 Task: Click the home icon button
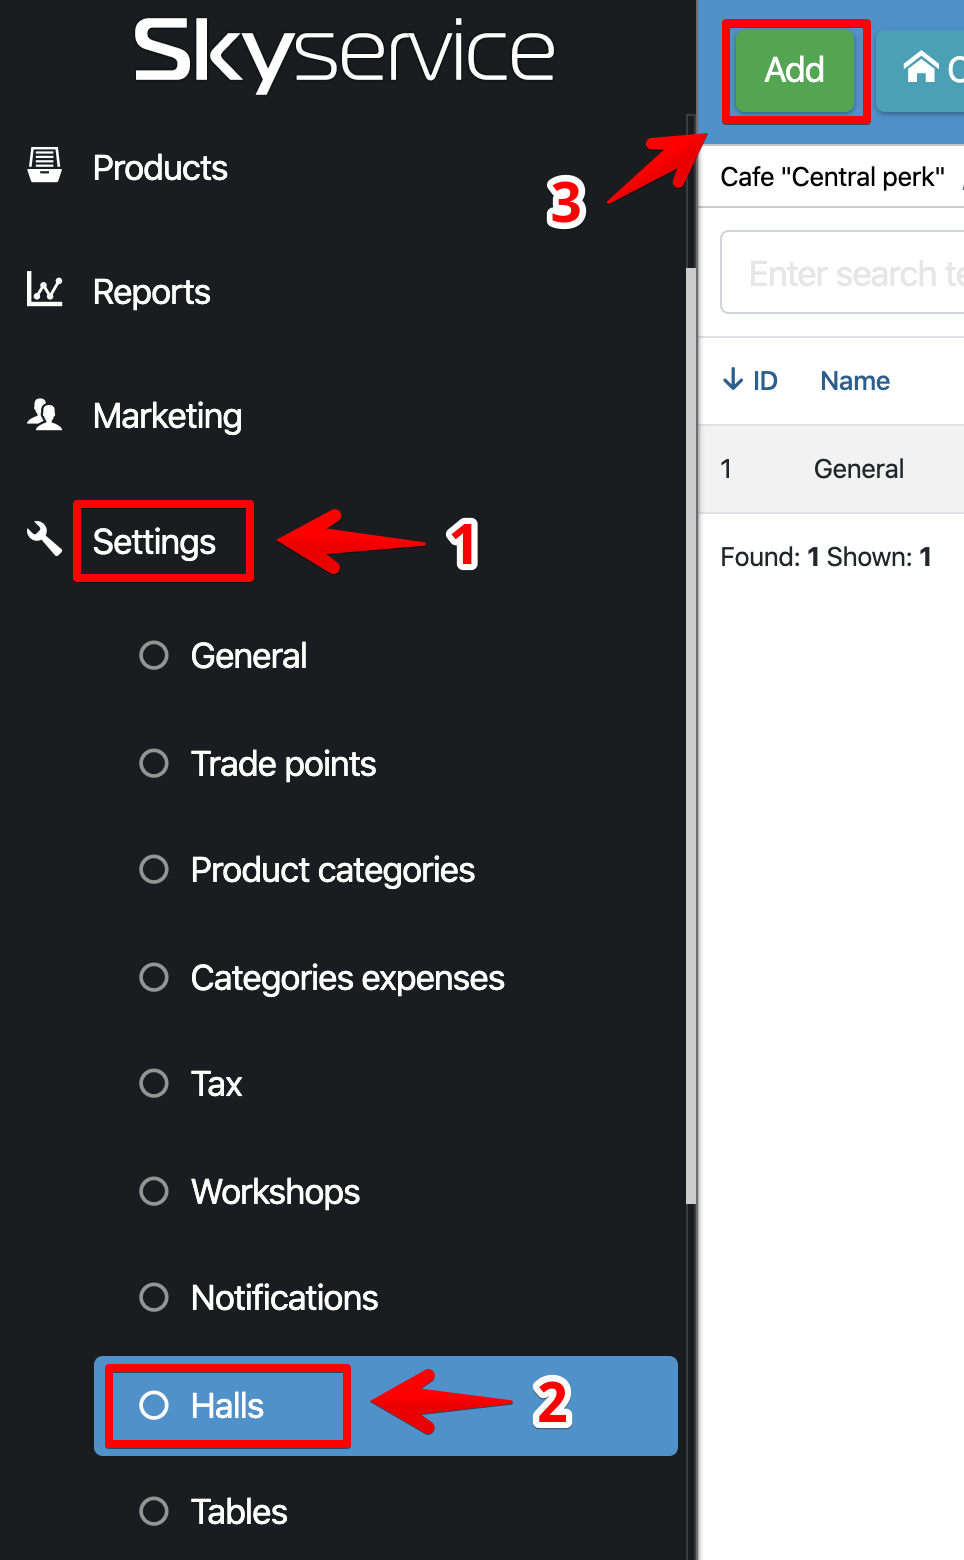coord(921,68)
